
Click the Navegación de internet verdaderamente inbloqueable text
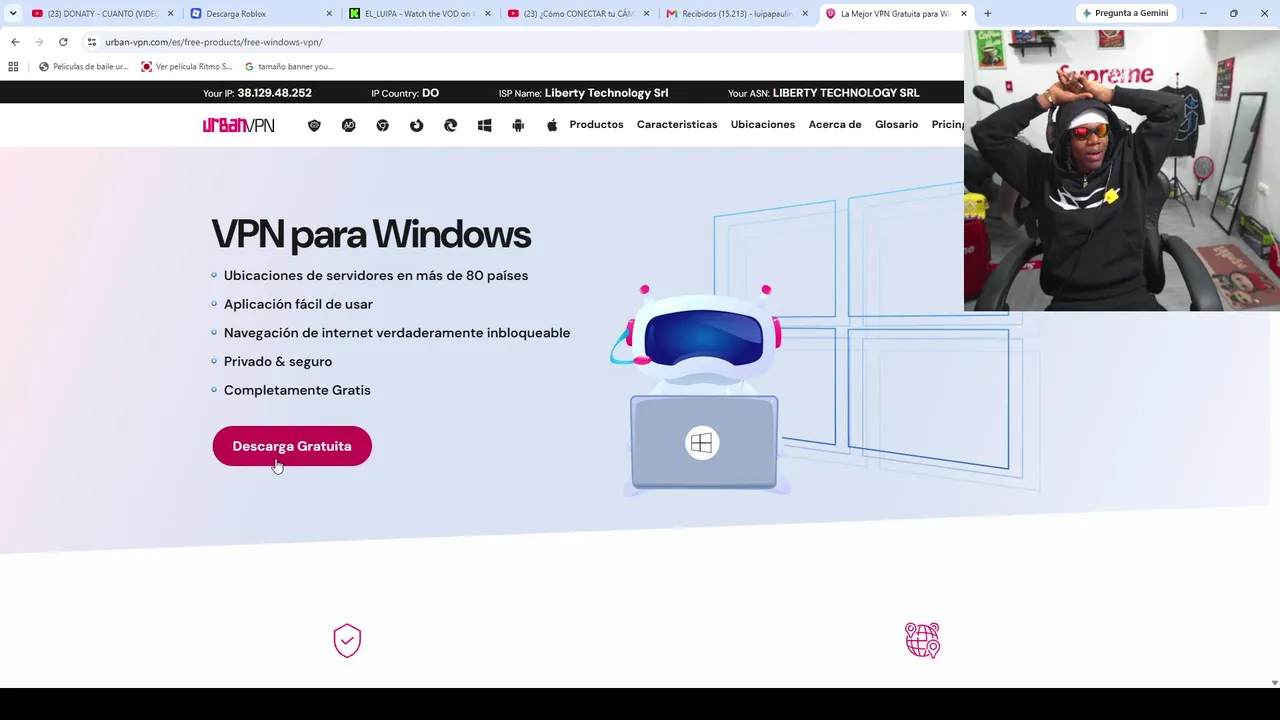pos(397,333)
